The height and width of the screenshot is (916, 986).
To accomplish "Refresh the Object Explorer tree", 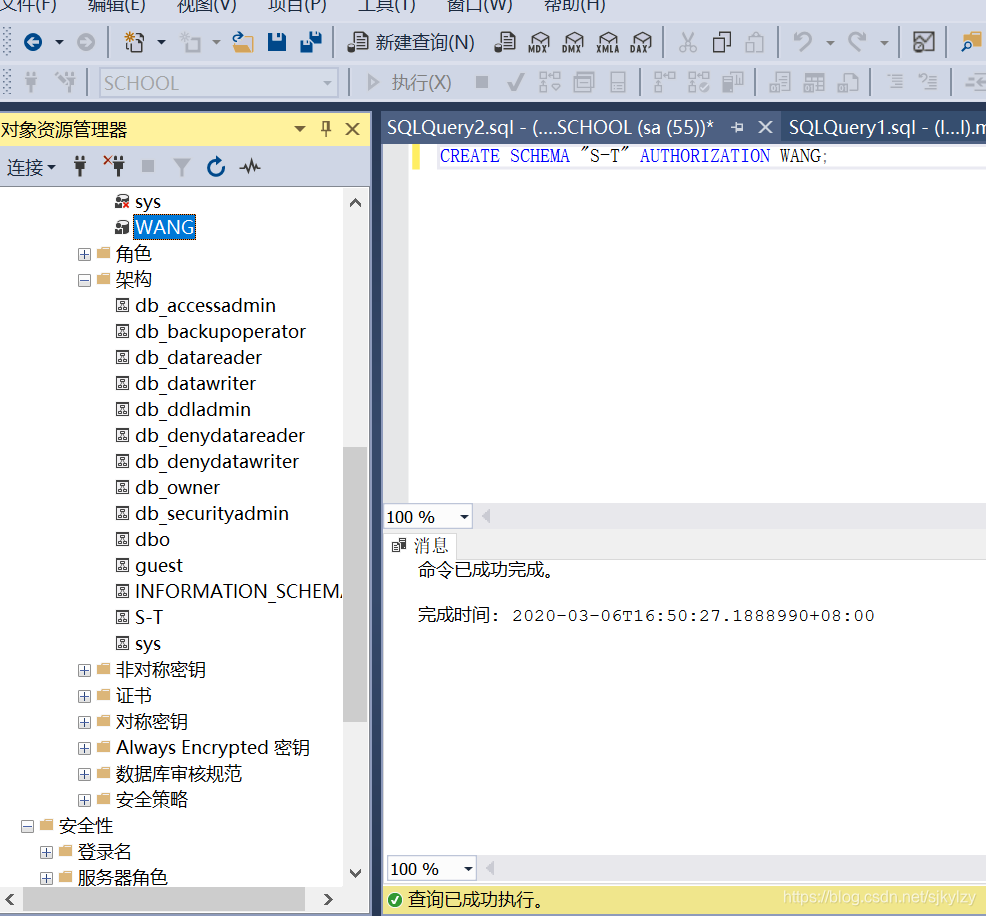I will 216,167.
